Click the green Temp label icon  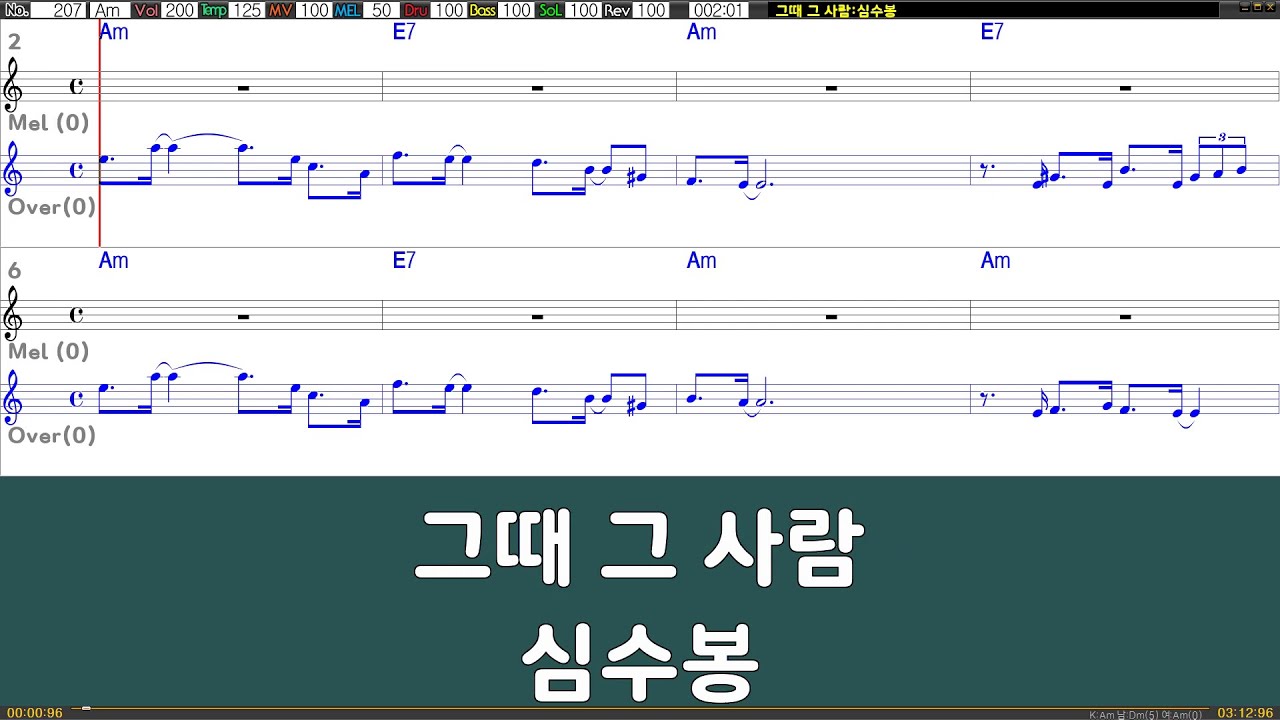click(213, 10)
